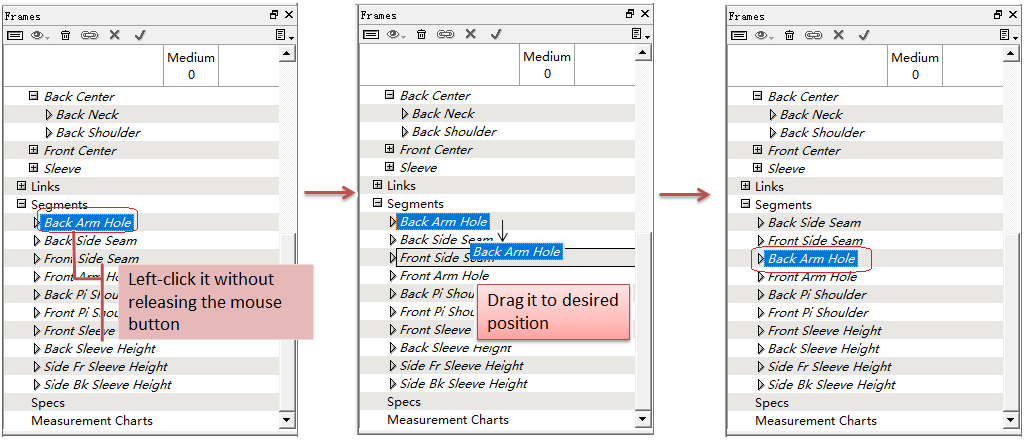Image resolution: width=1029 pixels, height=447 pixels.
Task: Click the checkmark apply icon in right Frames panel
Action: click(x=862, y=35)
